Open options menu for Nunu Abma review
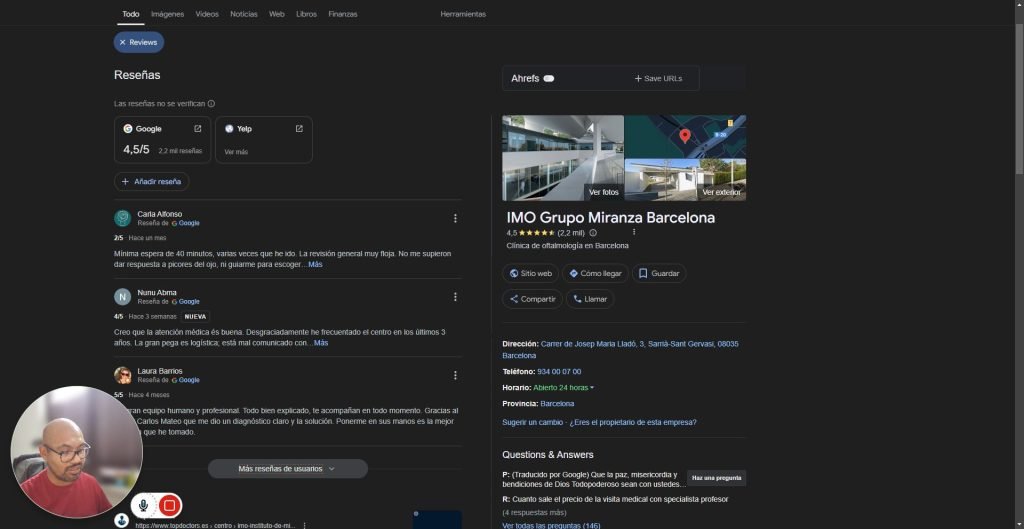The width and height of the screenshot is (1024, 529). (x=455, y=297)
